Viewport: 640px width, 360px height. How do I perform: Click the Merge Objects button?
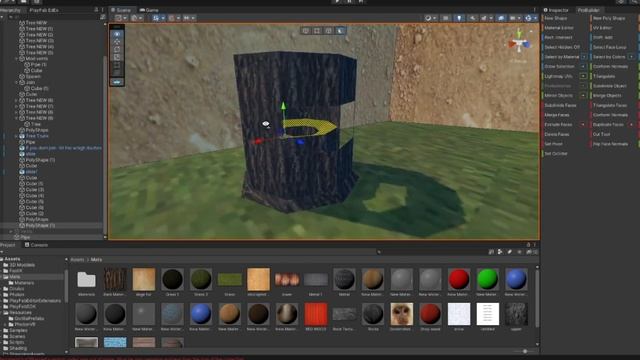[x=607, y=96]
